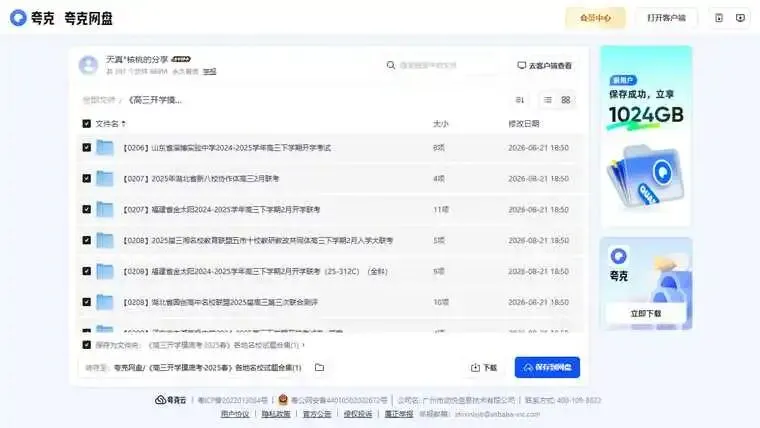Click the 下载 download button
This screenshot has width=760, height=428.
(x=484, y=367)
